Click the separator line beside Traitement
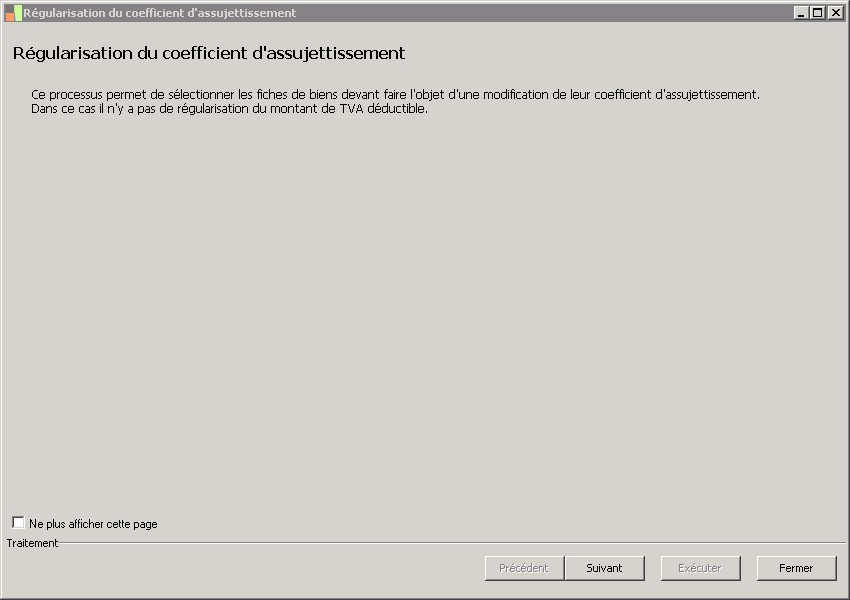 (450, 543)
